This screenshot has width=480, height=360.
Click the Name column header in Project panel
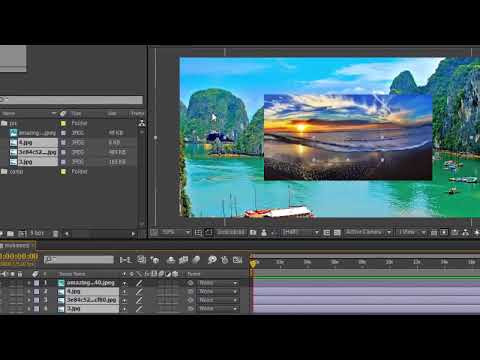pos(9,114)
